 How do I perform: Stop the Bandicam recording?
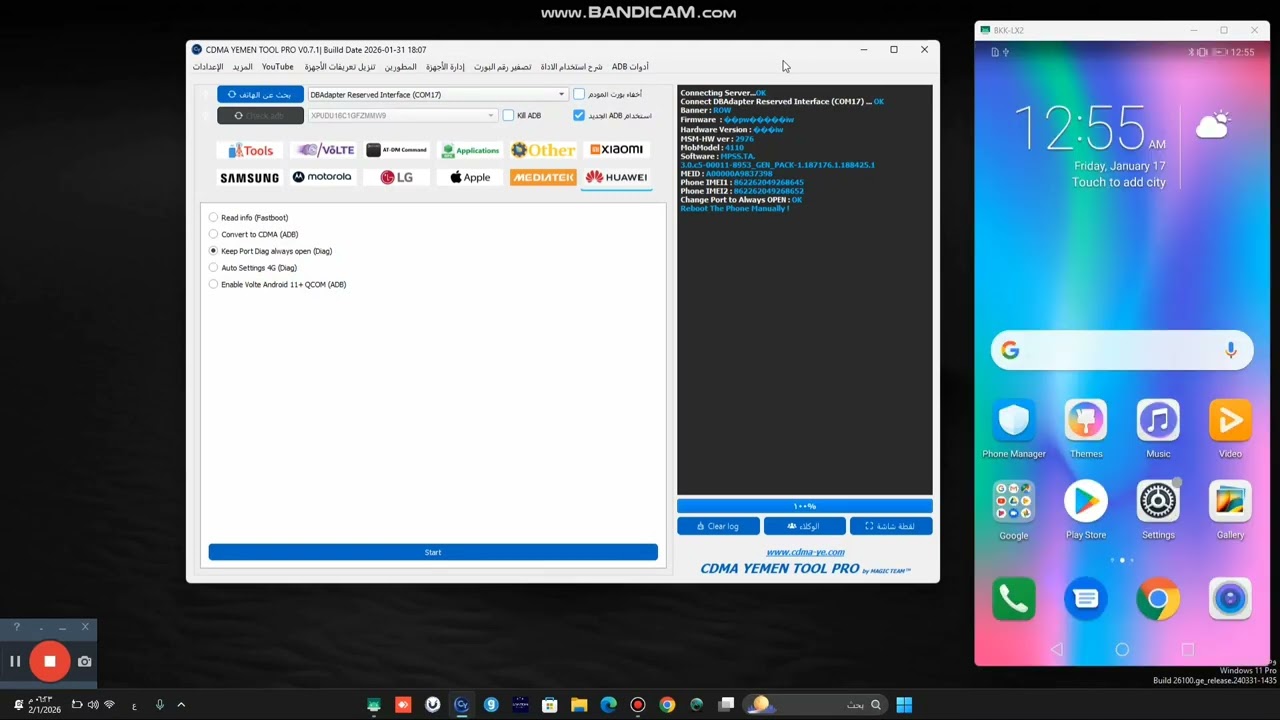click(49, 661)
